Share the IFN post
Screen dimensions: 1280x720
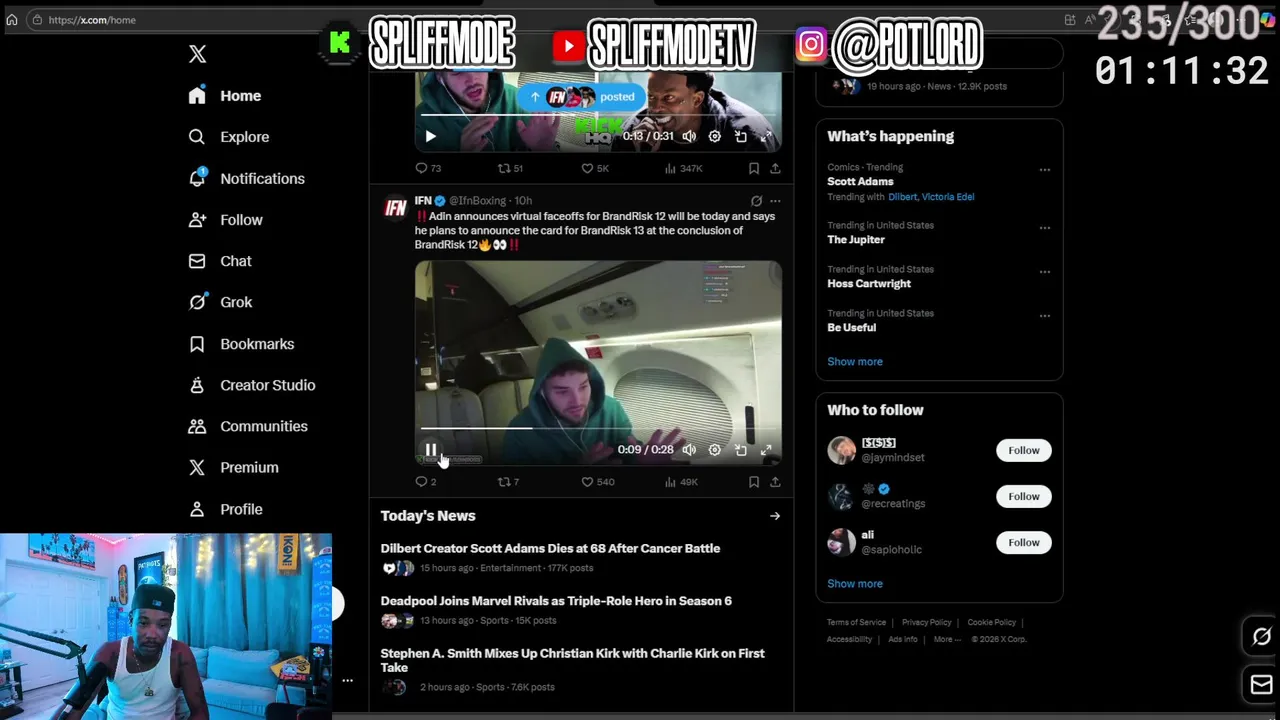(x=775, y=482)
